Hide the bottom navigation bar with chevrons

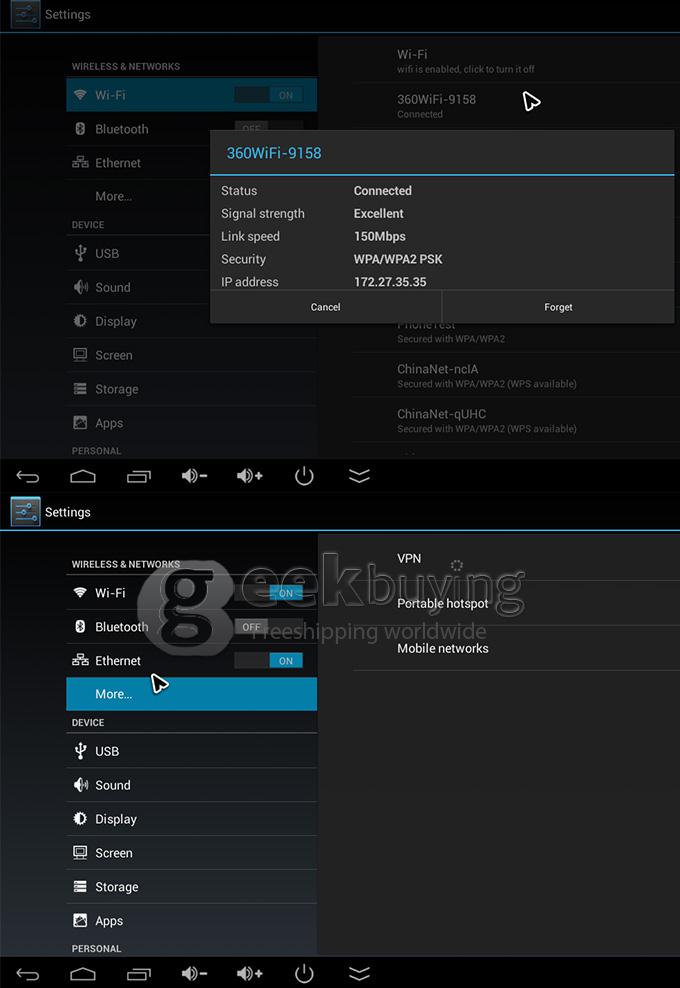click(x=359, y=974)
